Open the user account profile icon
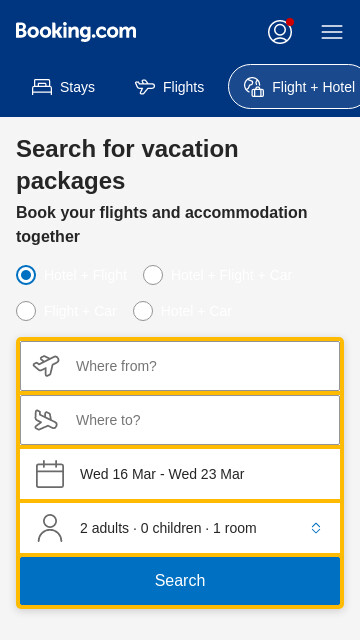 coord(280,32)
